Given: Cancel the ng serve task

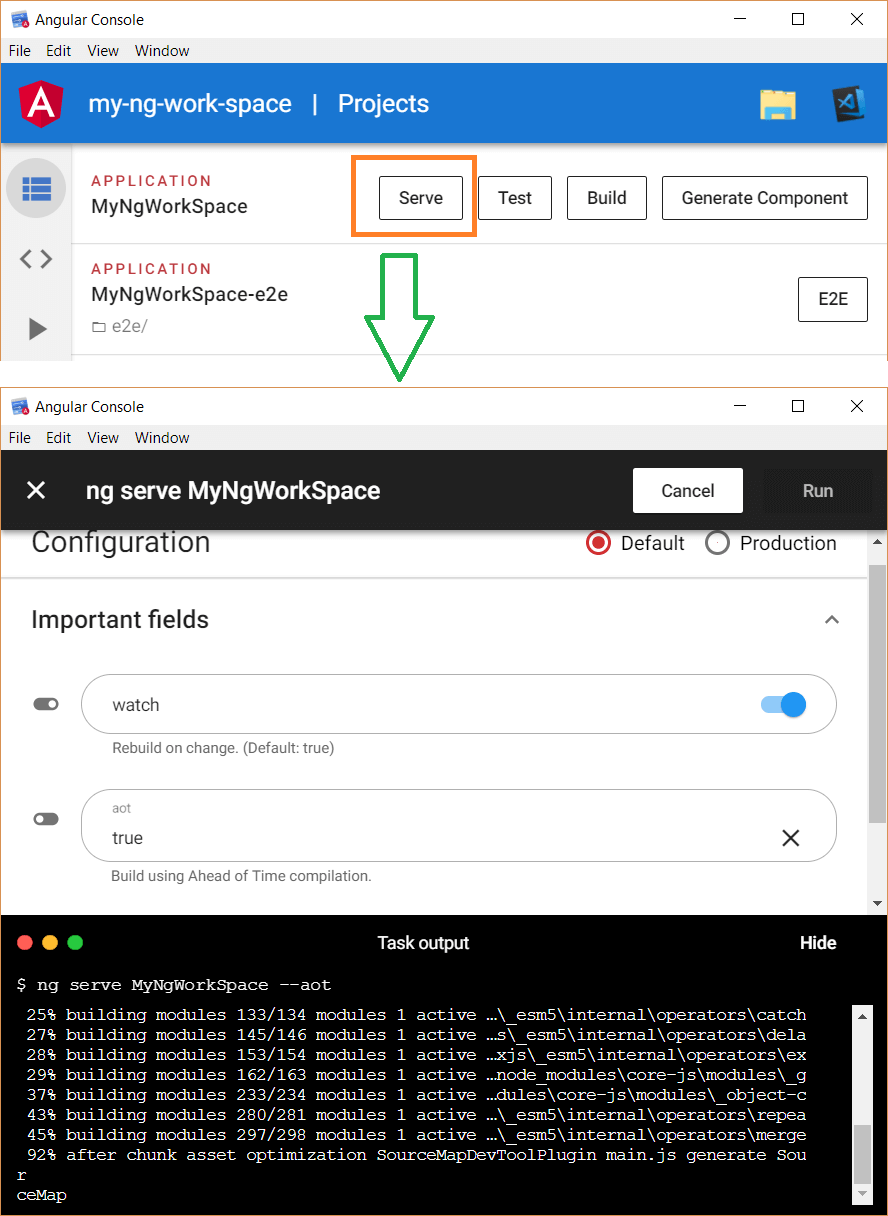Looking at the screenshot, I should (x=688, y=490).
